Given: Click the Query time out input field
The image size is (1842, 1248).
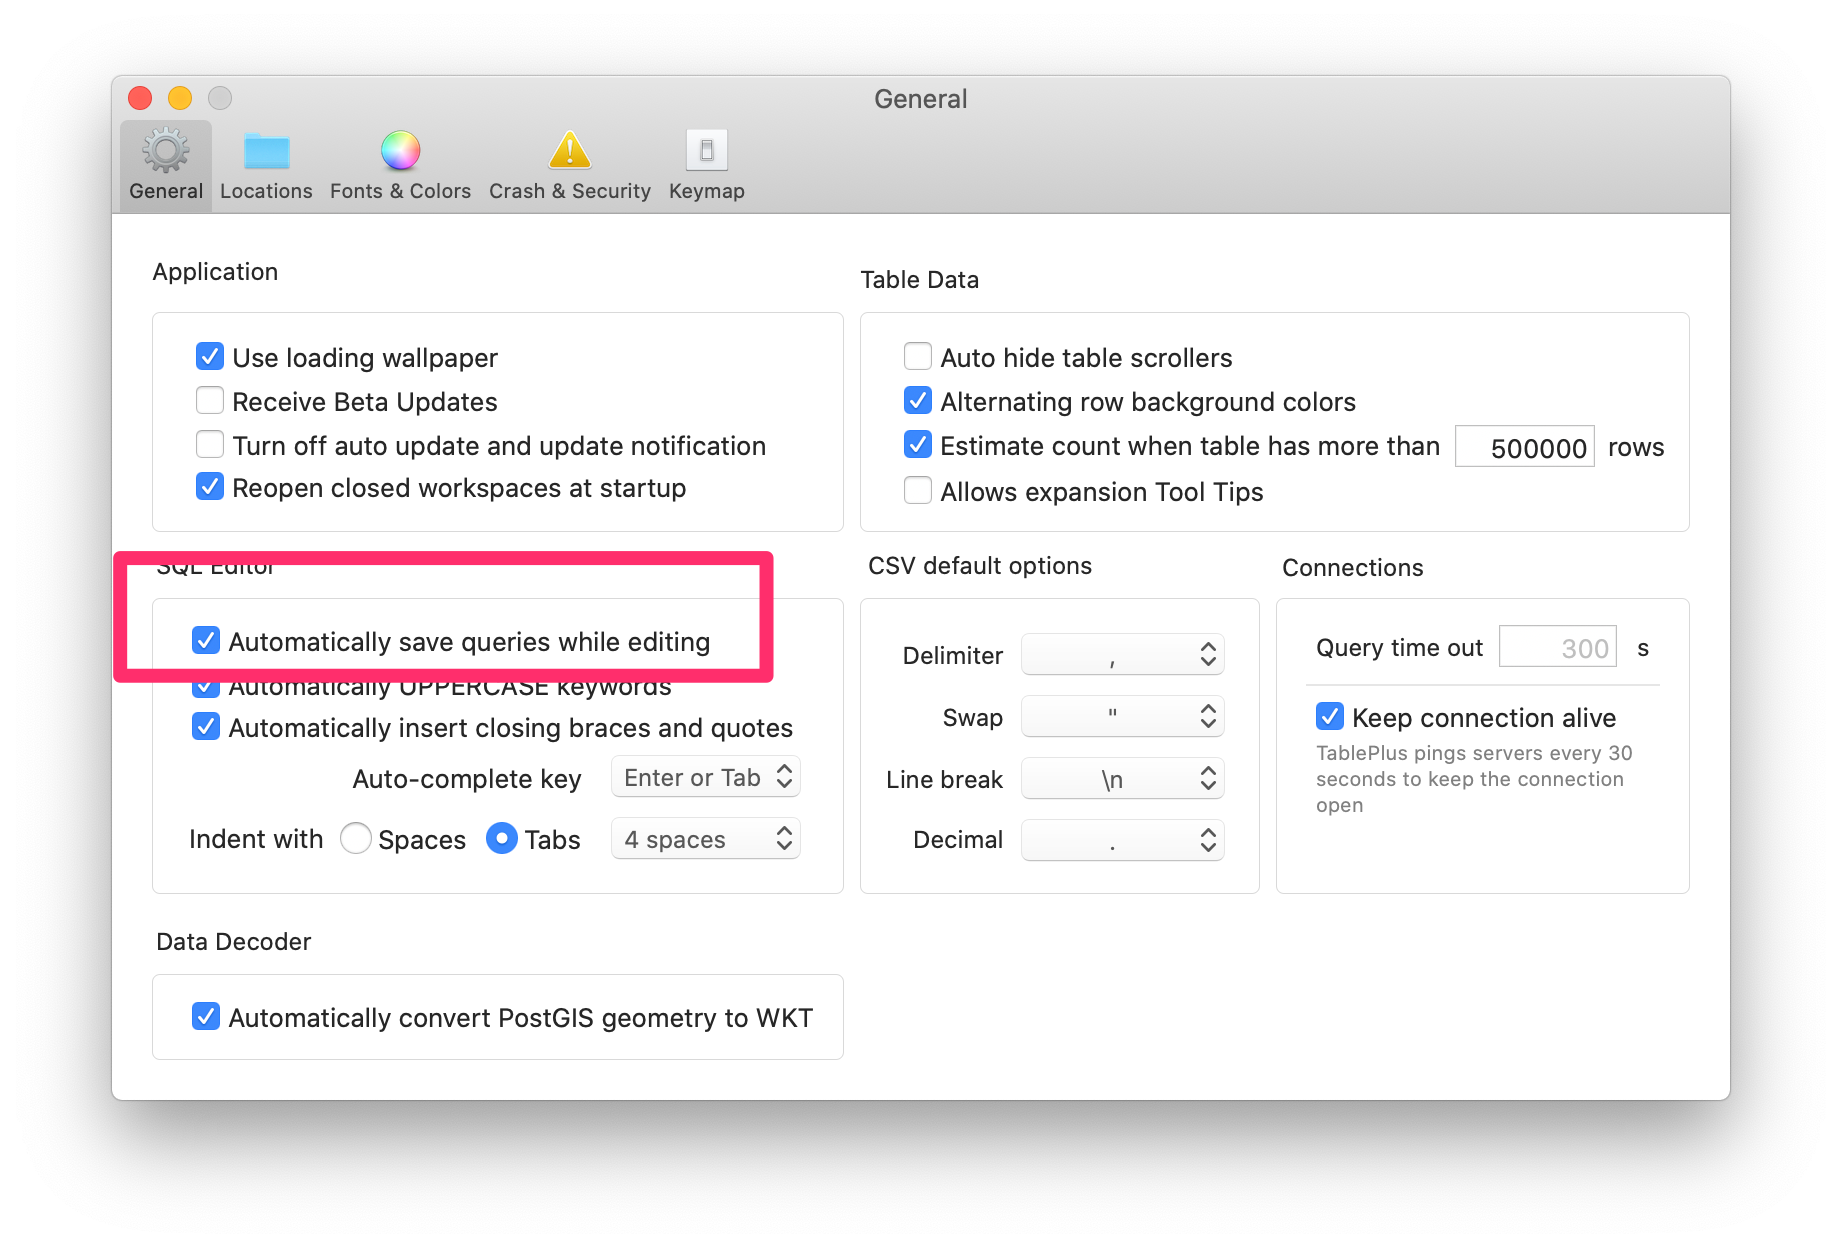Looking at the screenshot, I should tap(1557, 647).
